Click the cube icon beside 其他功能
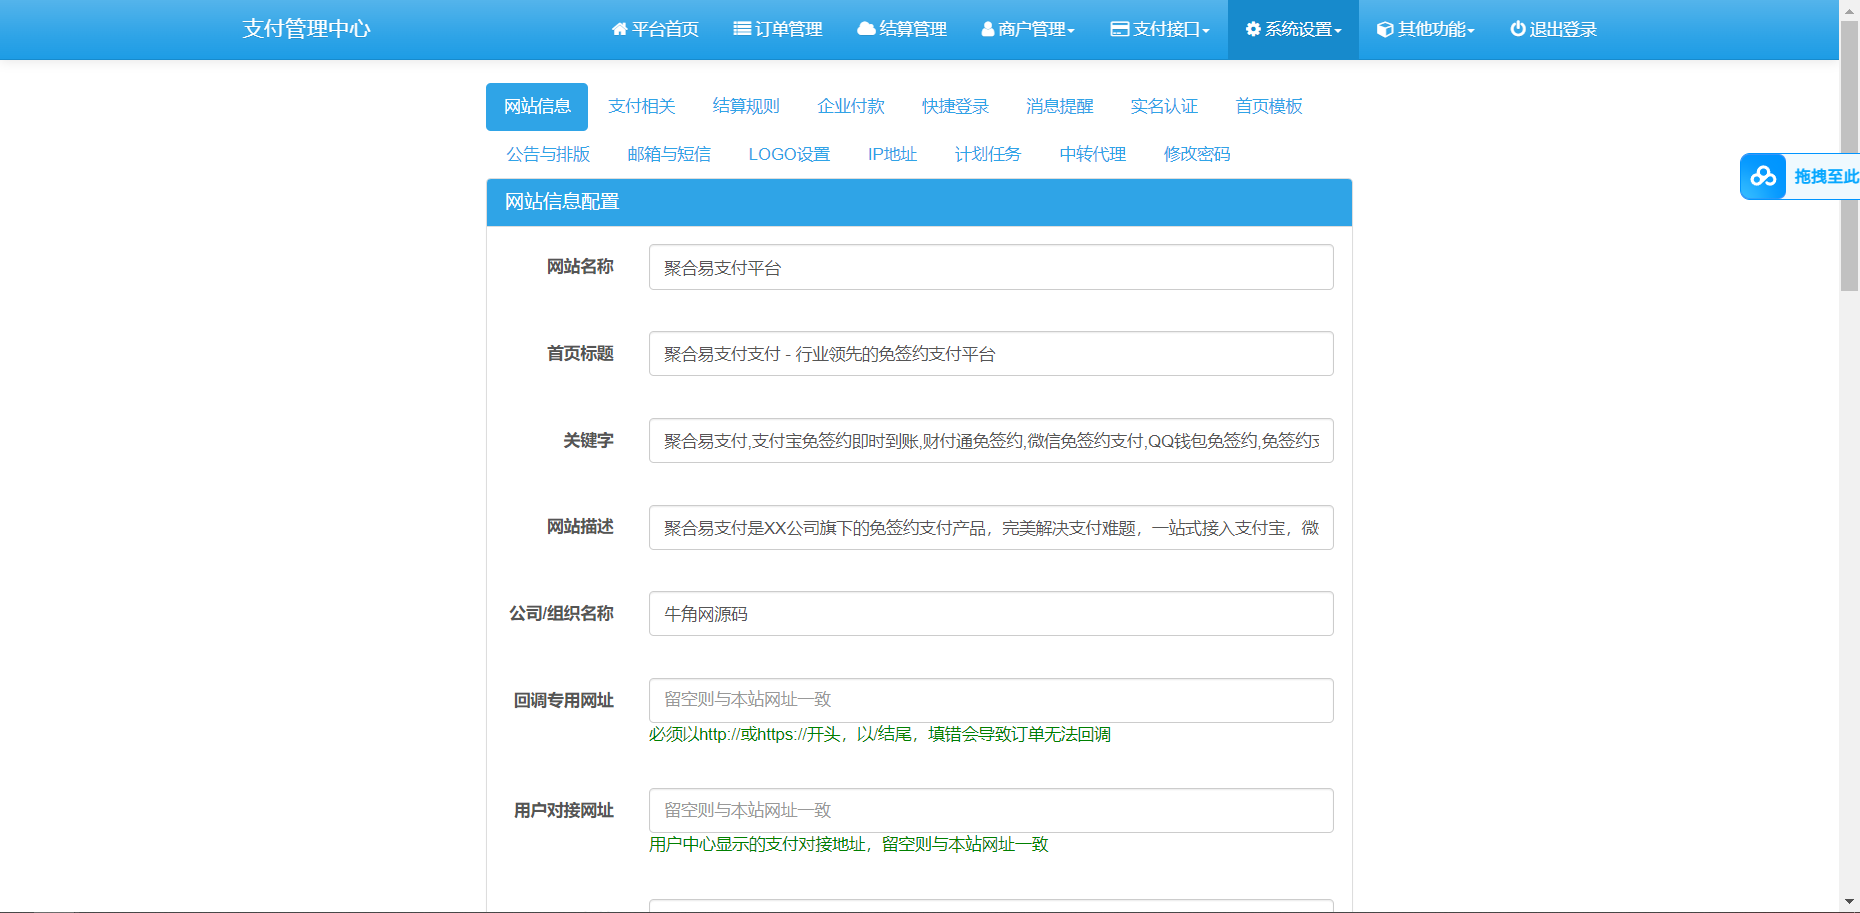 1385,29
